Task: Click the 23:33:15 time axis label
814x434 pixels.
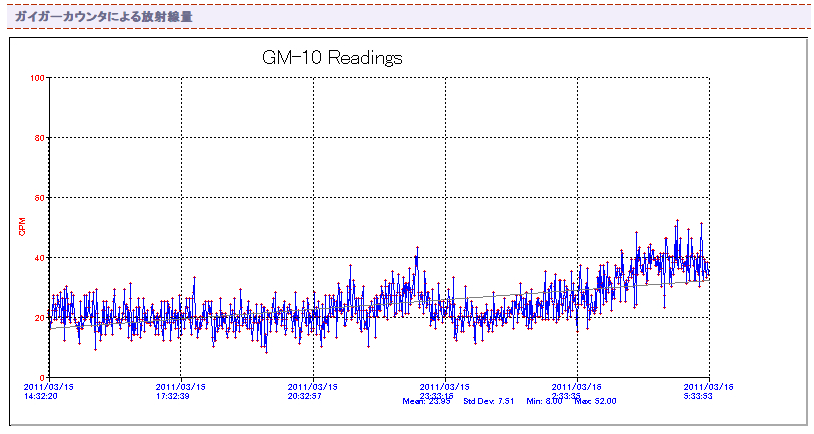Action: [x=444, y=395]
